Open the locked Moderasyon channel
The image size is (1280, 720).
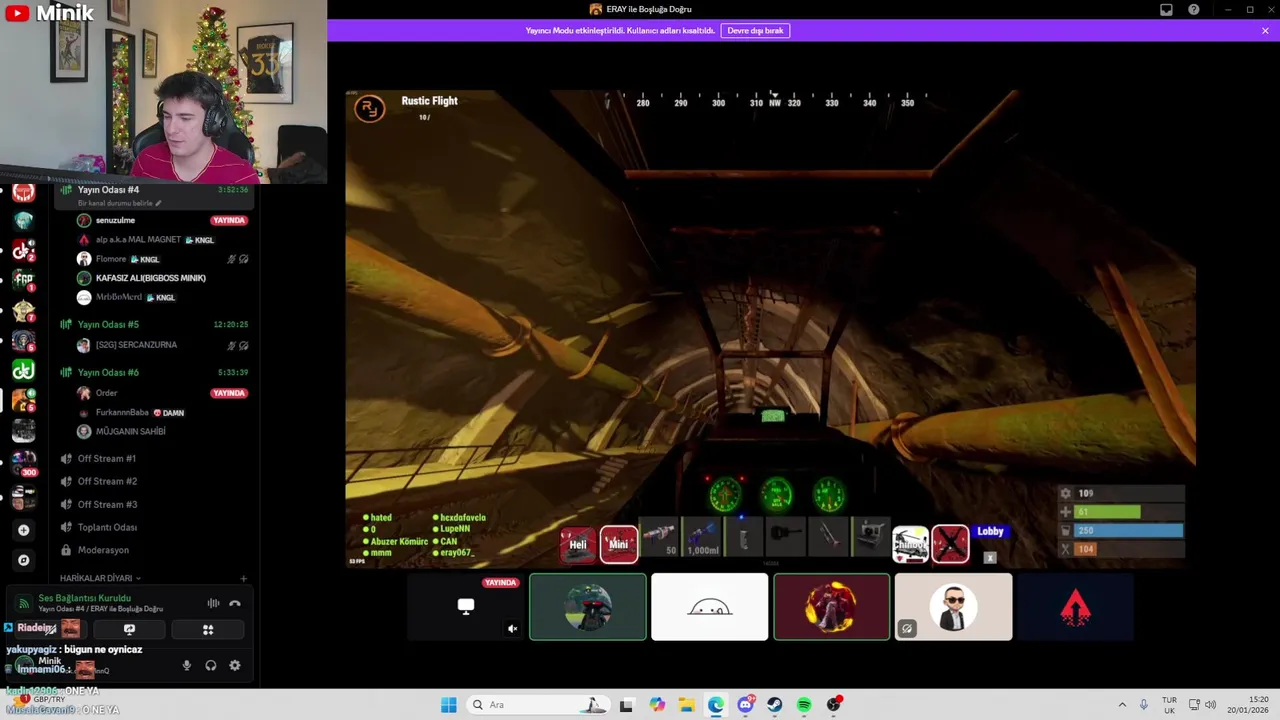[102, 550]
